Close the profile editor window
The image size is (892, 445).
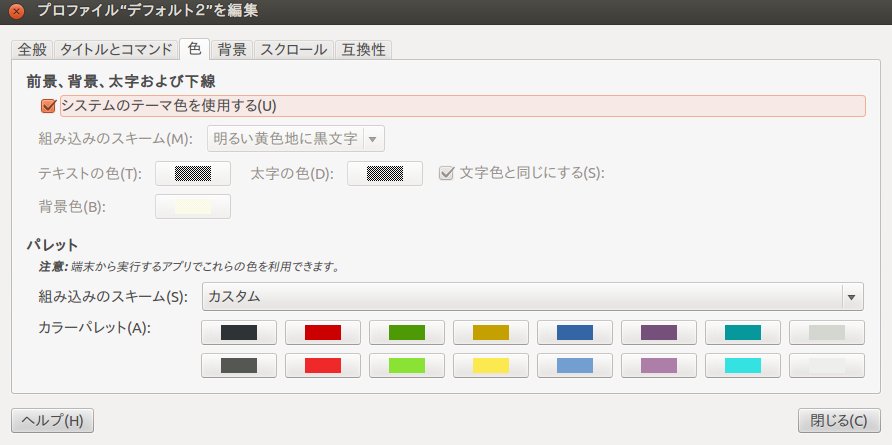[x=17, y=11]
